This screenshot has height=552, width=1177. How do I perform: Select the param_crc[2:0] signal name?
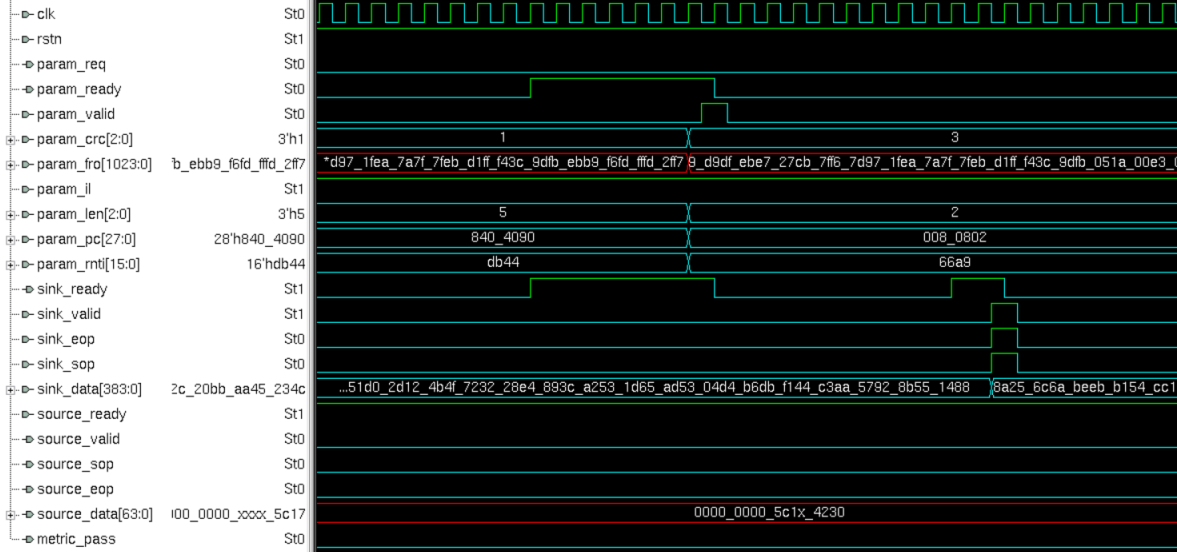pyautogui.click(x=85, y=140)
